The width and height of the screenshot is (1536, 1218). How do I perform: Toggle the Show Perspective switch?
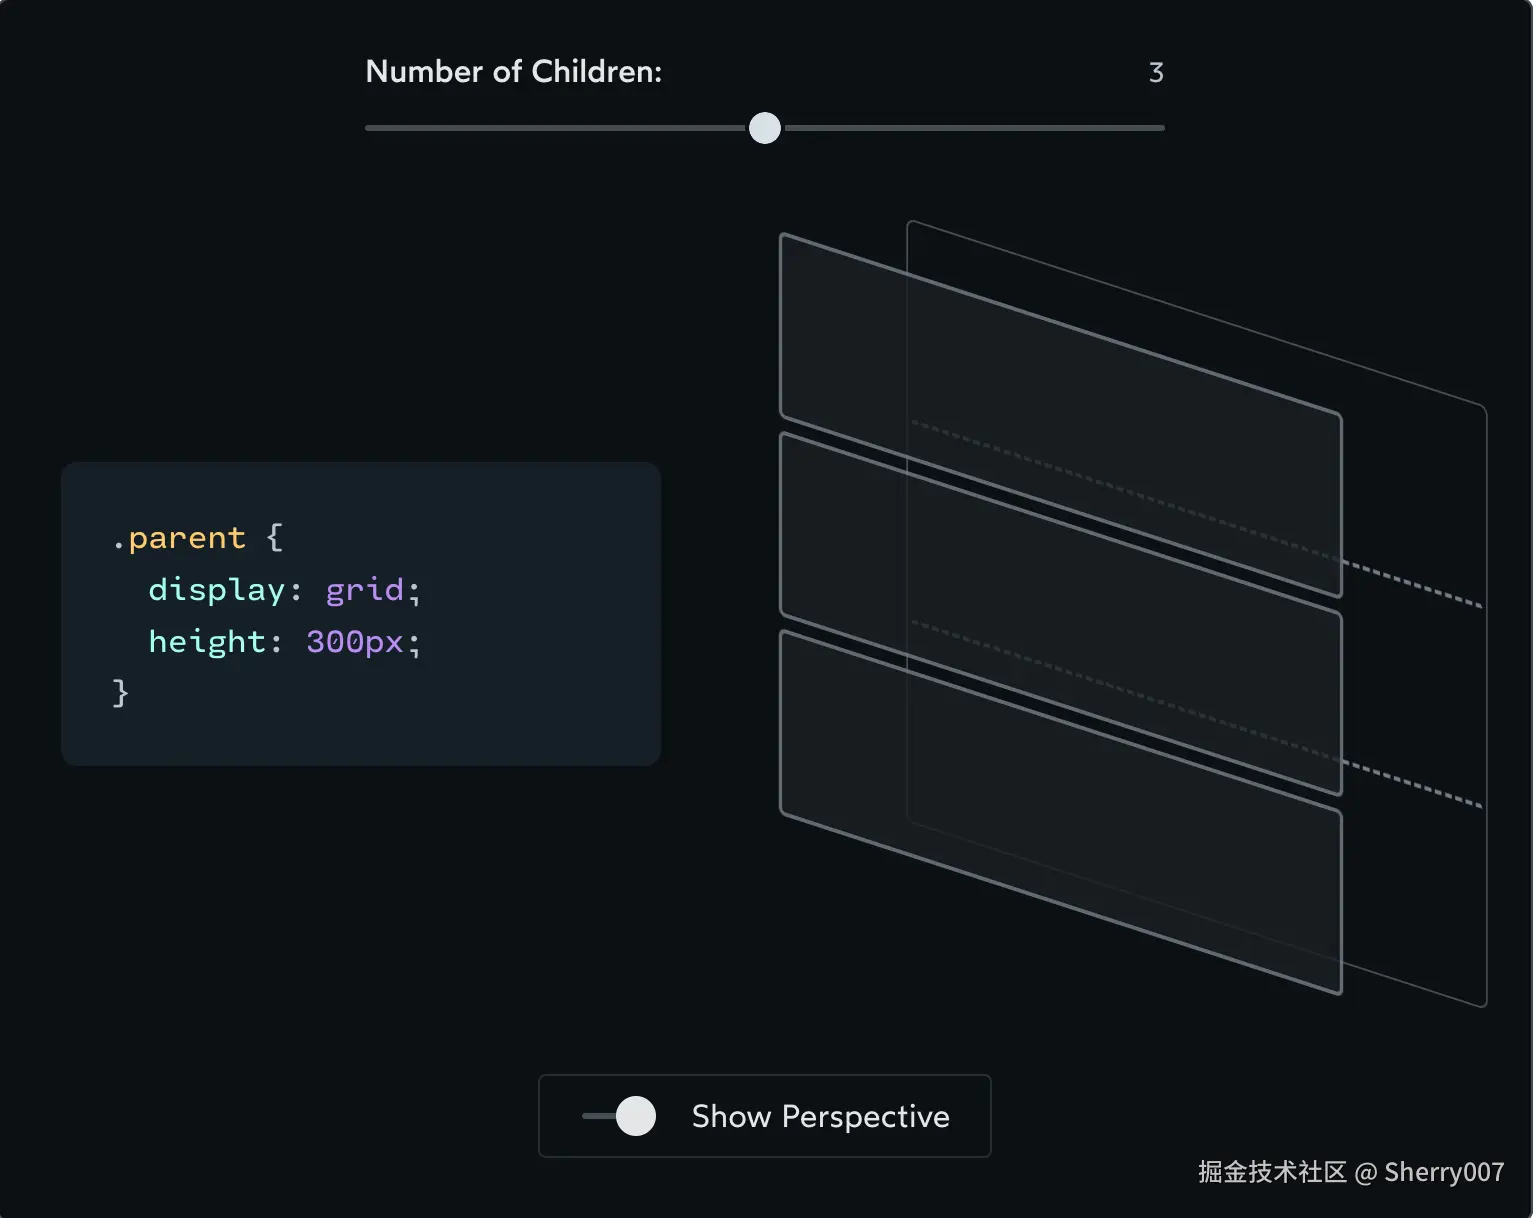tap(620, 1116)
